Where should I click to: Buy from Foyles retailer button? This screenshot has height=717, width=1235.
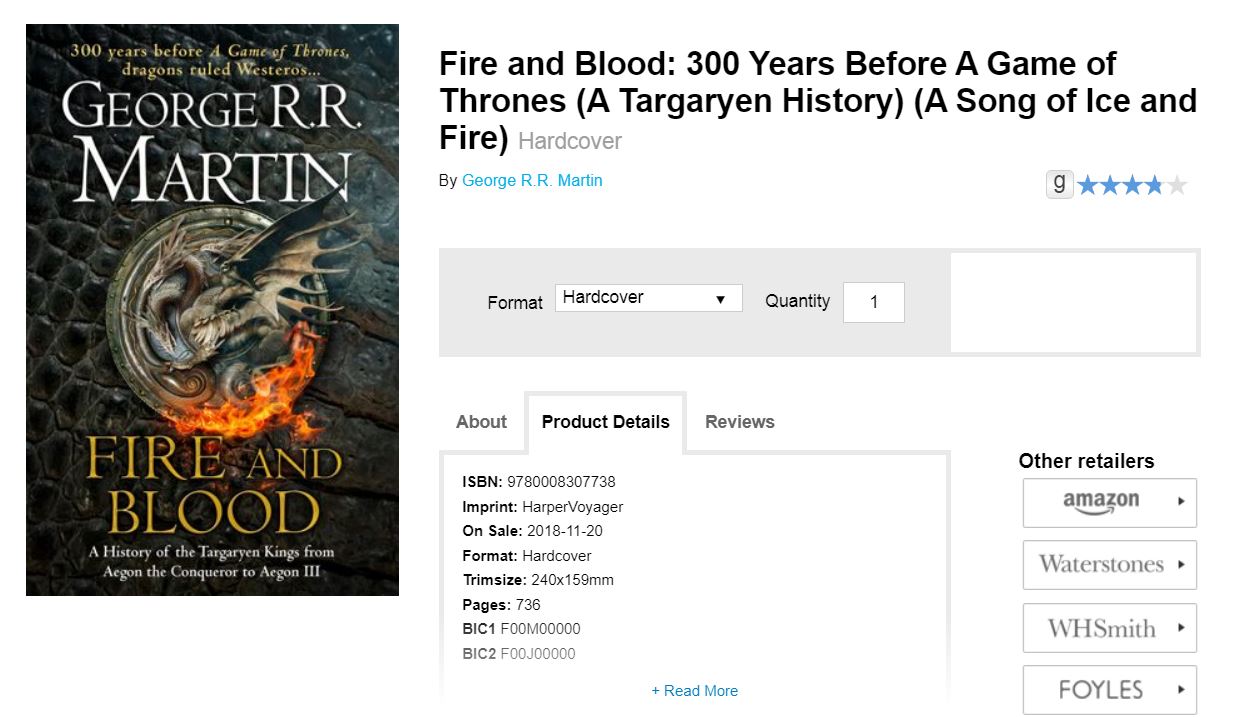point(1109,690)
